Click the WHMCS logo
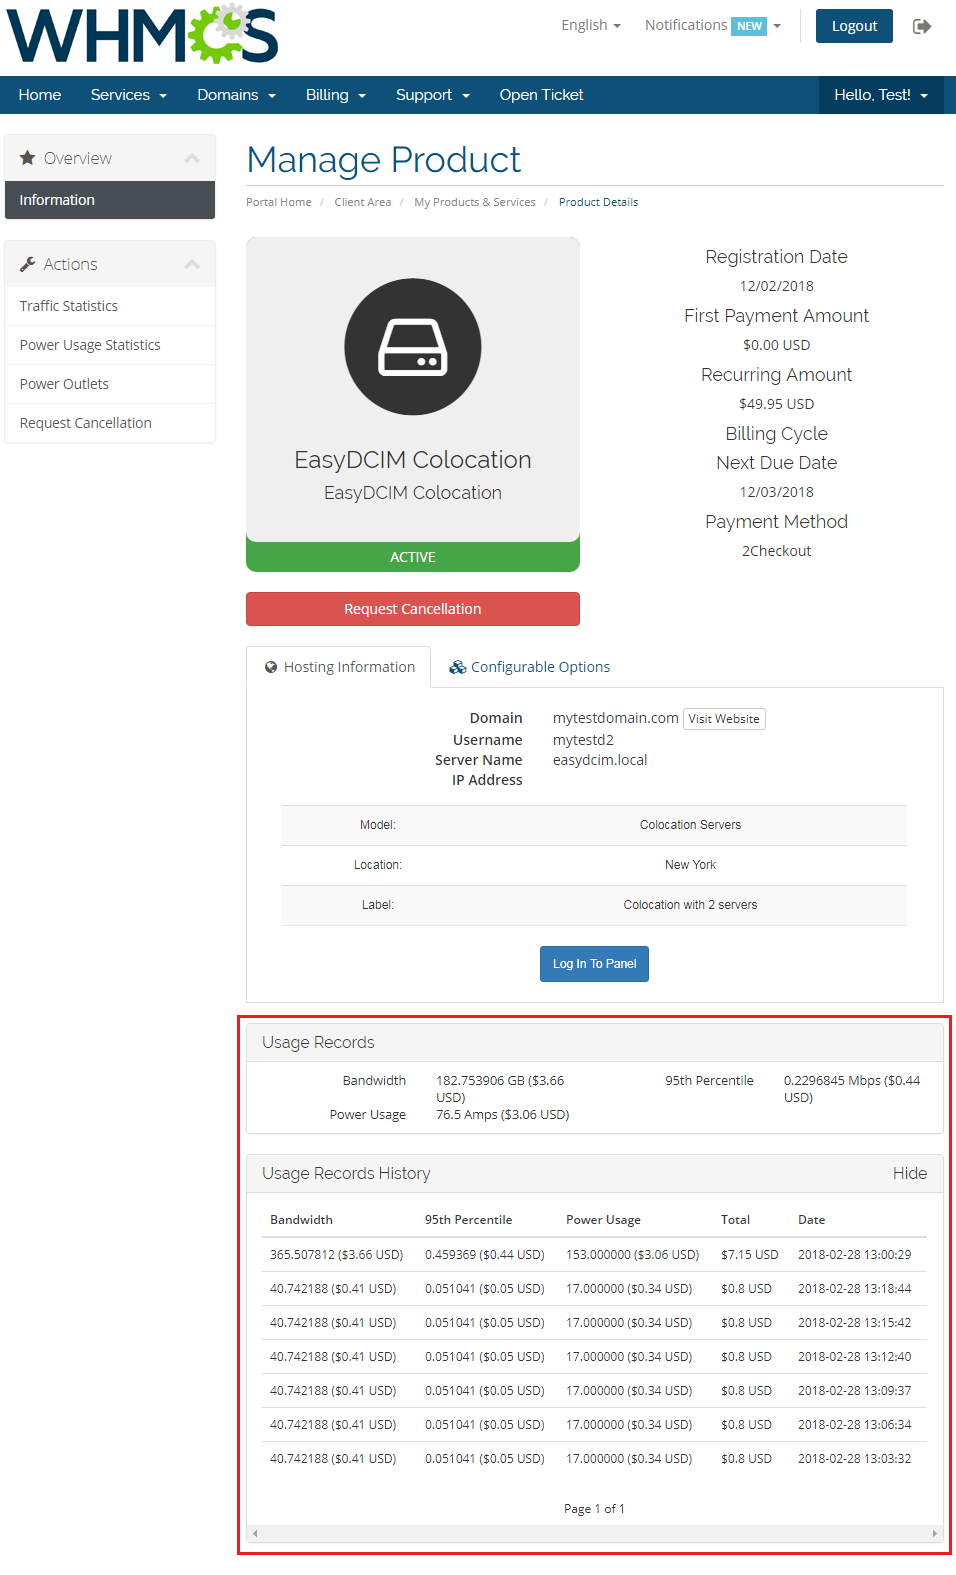The height and width of the screenshot is (1575, 956). [x=143, y=33]
